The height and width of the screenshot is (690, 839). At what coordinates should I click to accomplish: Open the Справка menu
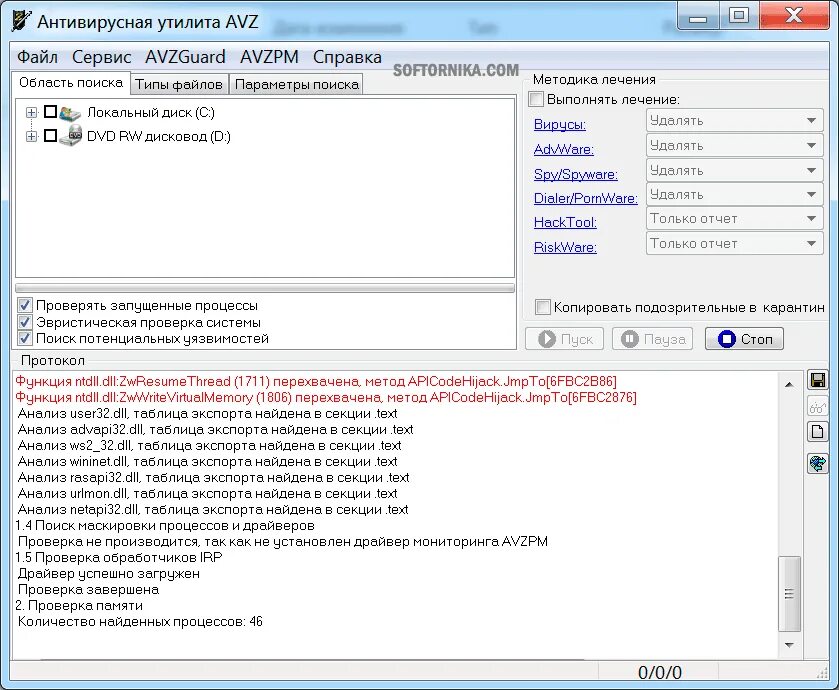(347, 57)
